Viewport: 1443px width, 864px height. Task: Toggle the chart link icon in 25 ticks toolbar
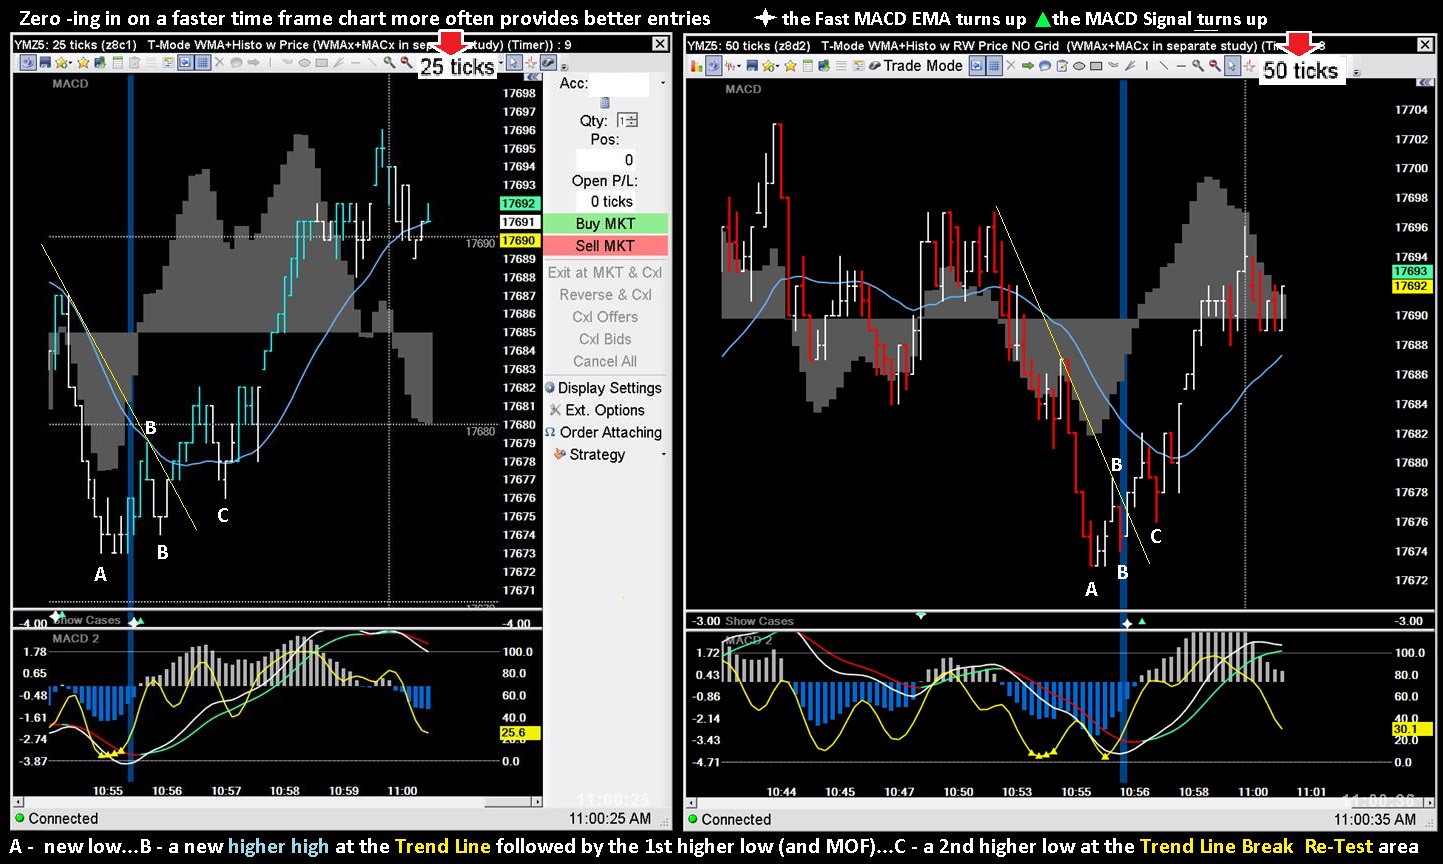[x=28, y=62]
